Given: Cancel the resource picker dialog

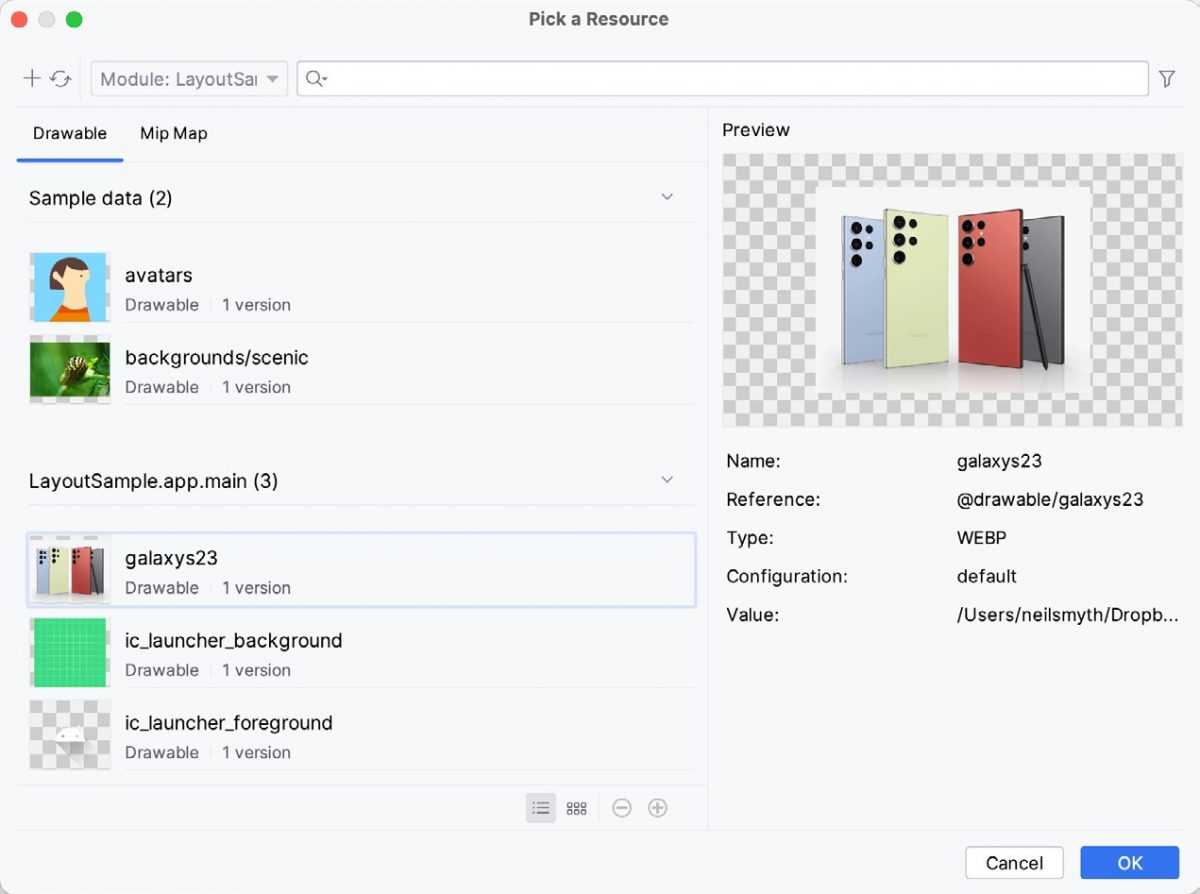Looking at the screenshot, I should tap(1014, 862).
